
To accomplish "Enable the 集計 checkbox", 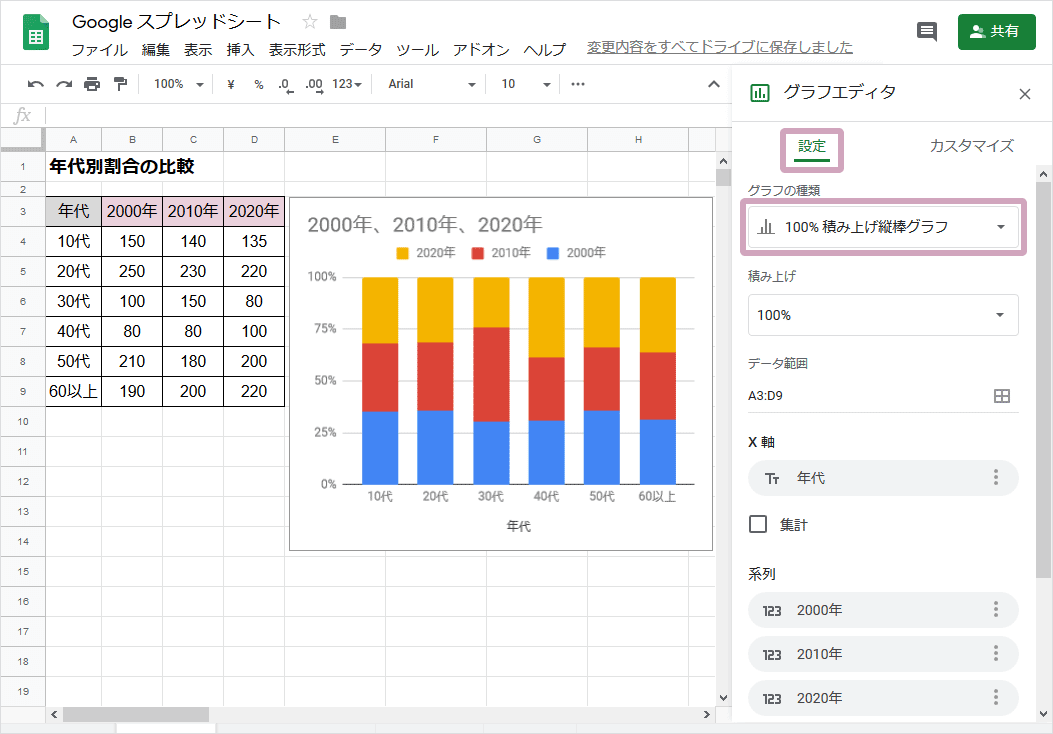I will (758, 524).
